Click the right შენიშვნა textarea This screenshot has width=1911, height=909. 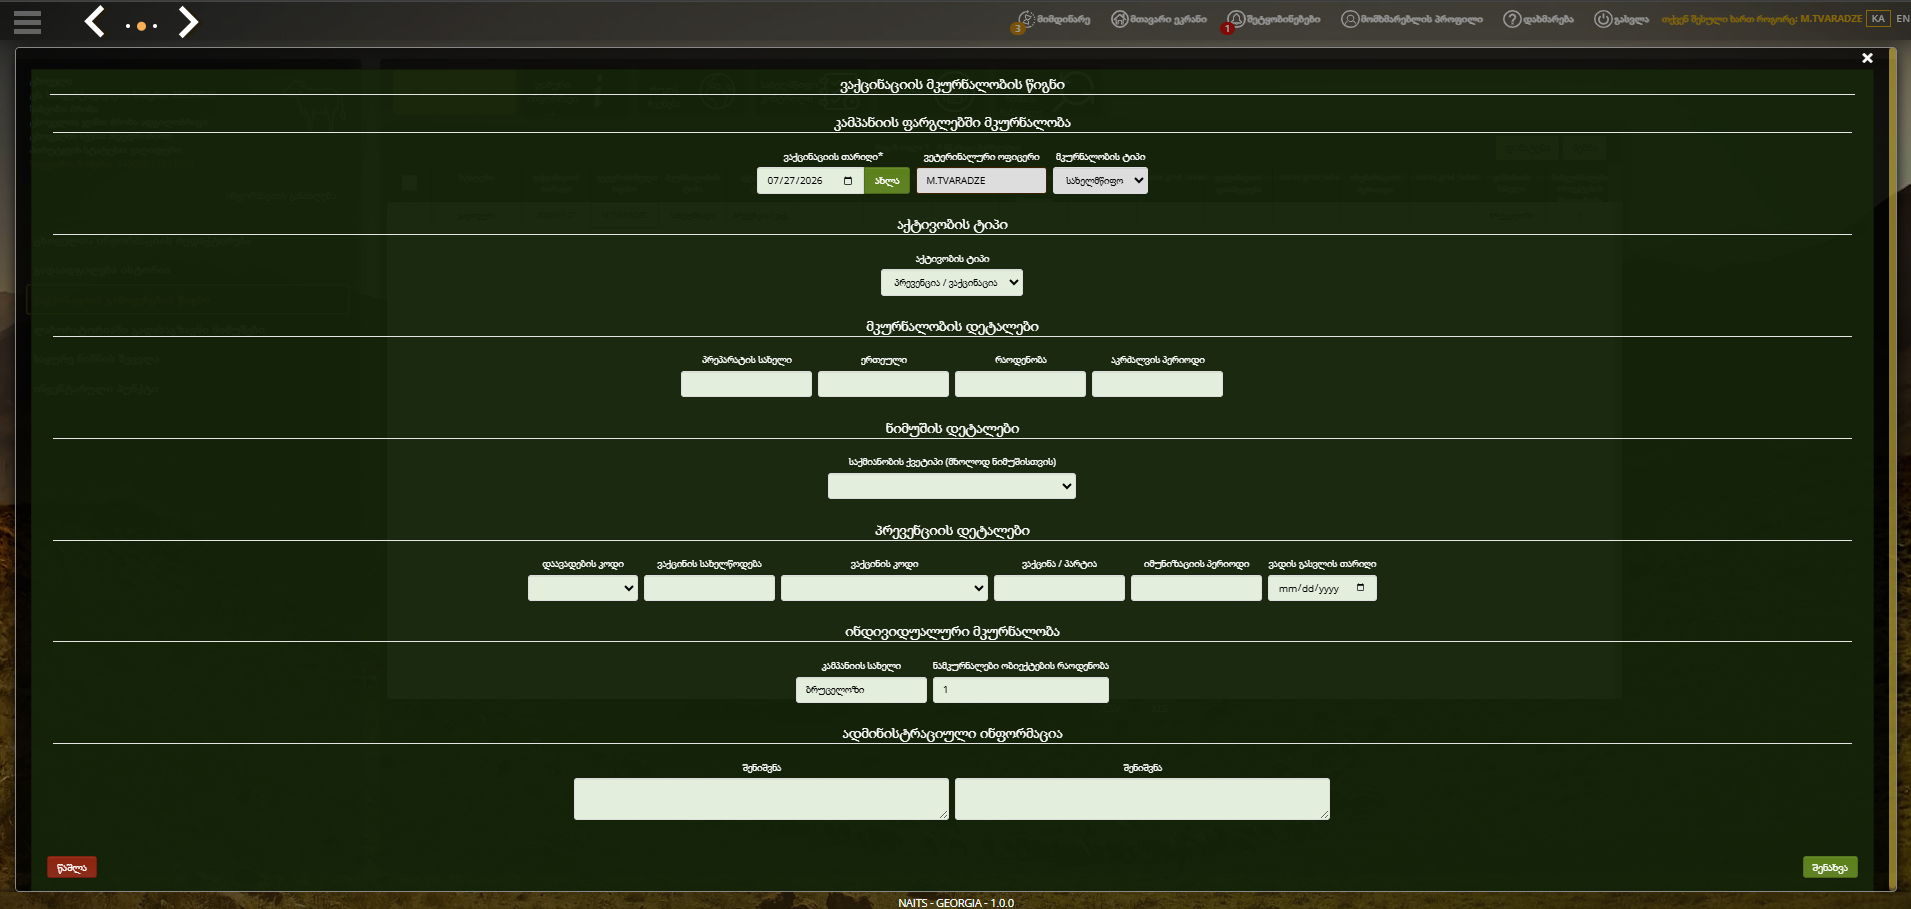click(1142, 799)
